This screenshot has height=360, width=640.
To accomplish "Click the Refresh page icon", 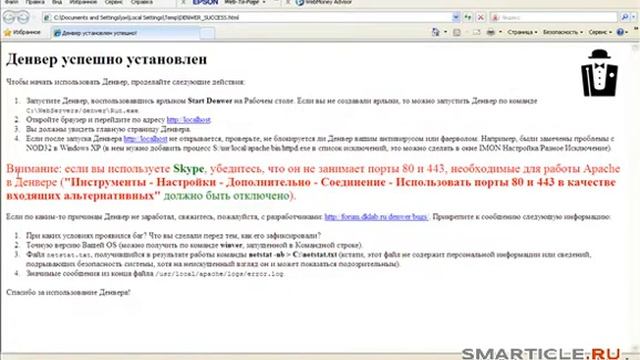I will point(468,18).
